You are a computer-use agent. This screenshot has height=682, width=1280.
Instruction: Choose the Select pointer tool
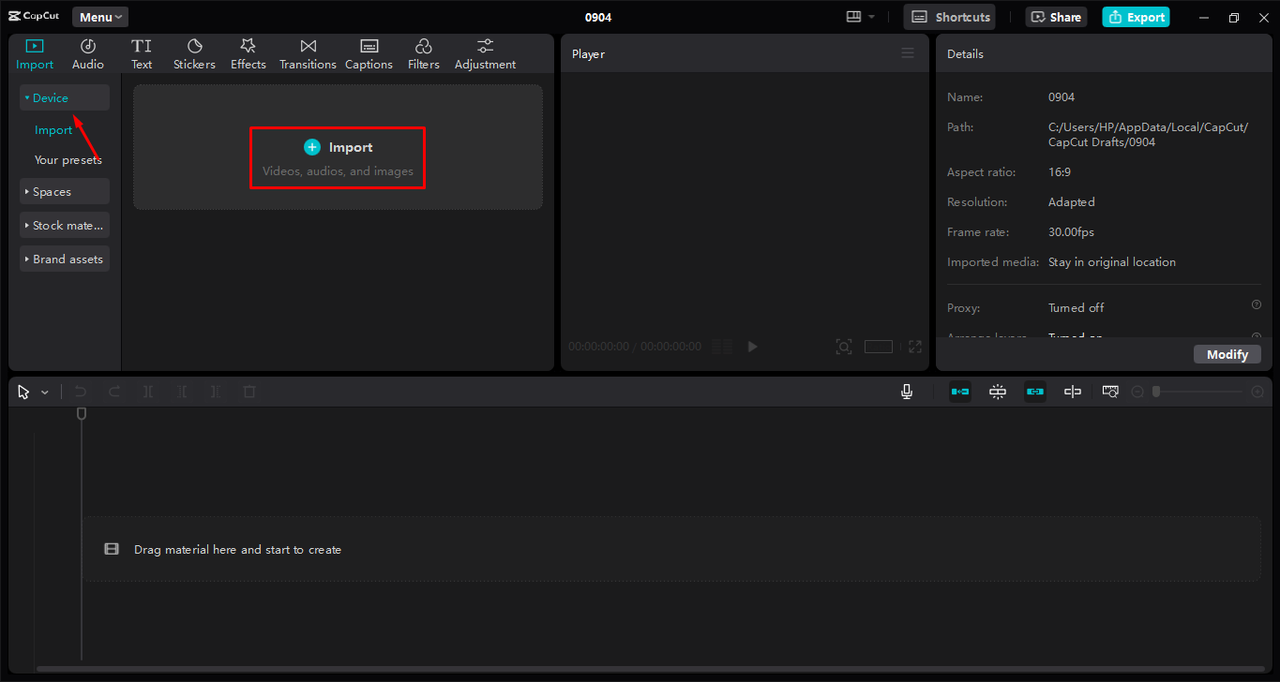click(24, 392)
